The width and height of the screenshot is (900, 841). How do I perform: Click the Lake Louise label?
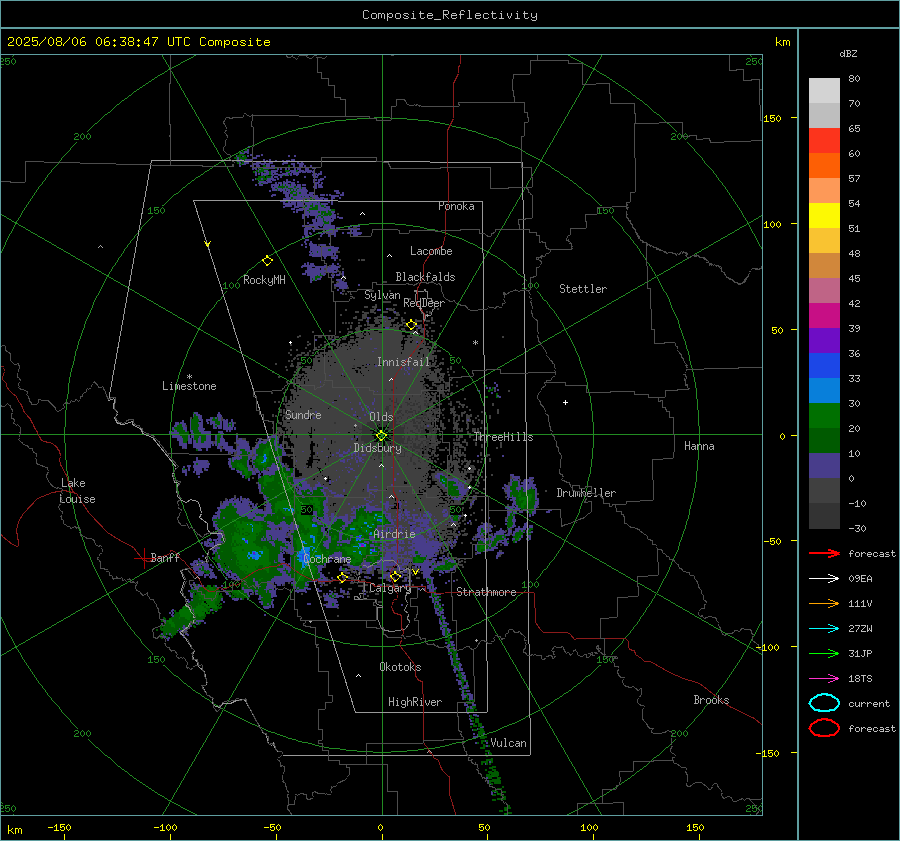point(77,491)
